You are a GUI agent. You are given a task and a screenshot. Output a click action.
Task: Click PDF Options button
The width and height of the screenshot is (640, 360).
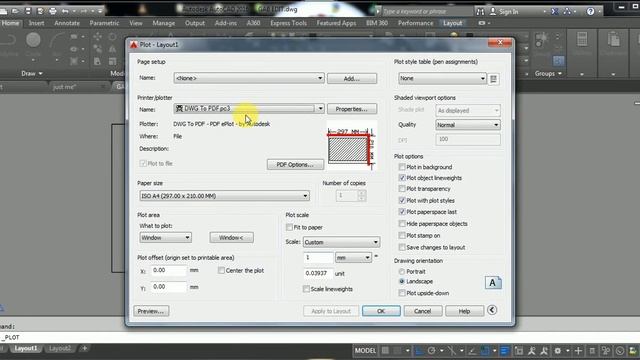(x=295, y=164)
